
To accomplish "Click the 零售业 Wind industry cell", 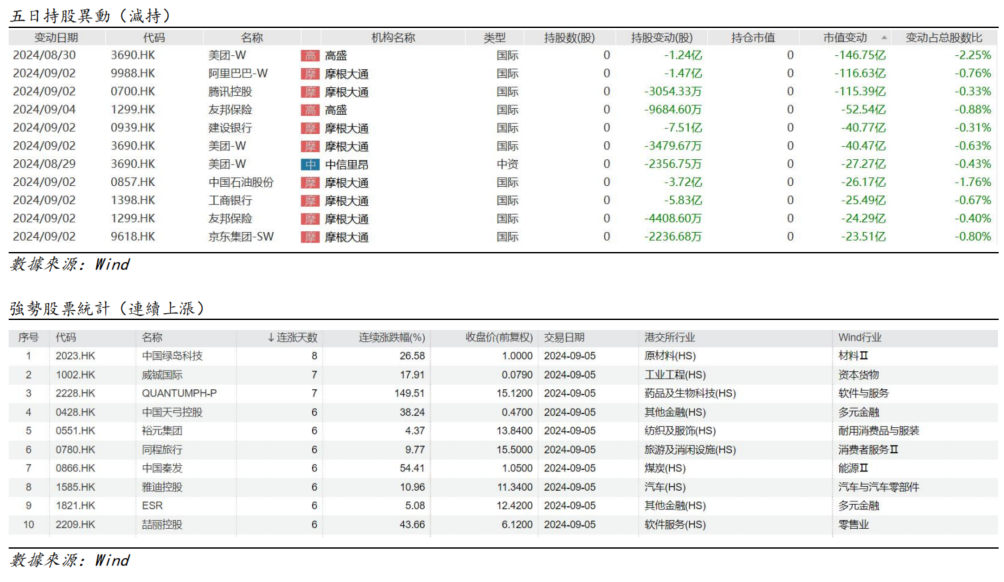I will pyautogui.click(x=854, y=525).
